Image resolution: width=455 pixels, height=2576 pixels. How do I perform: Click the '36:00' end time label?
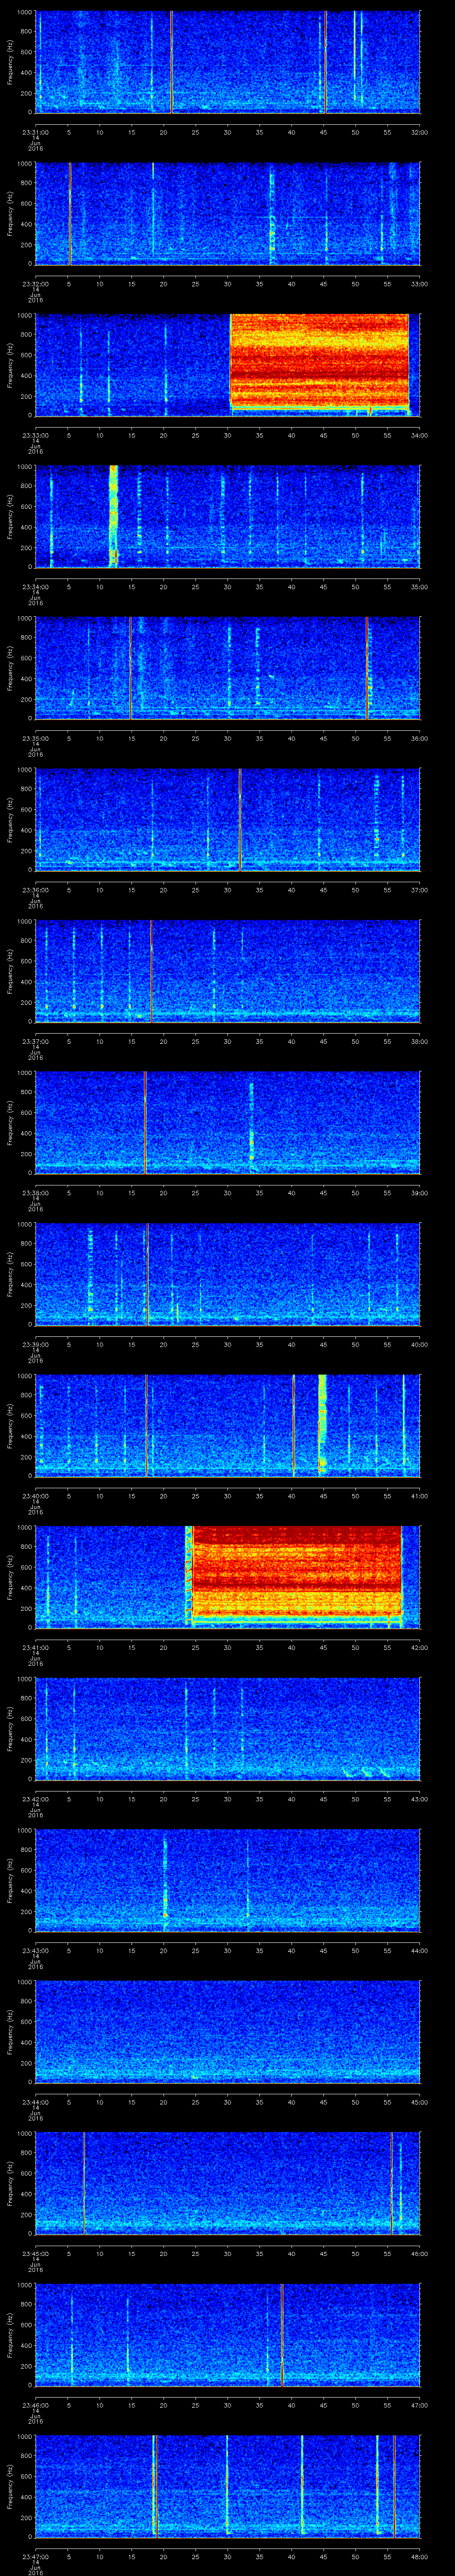click(419, 739)
